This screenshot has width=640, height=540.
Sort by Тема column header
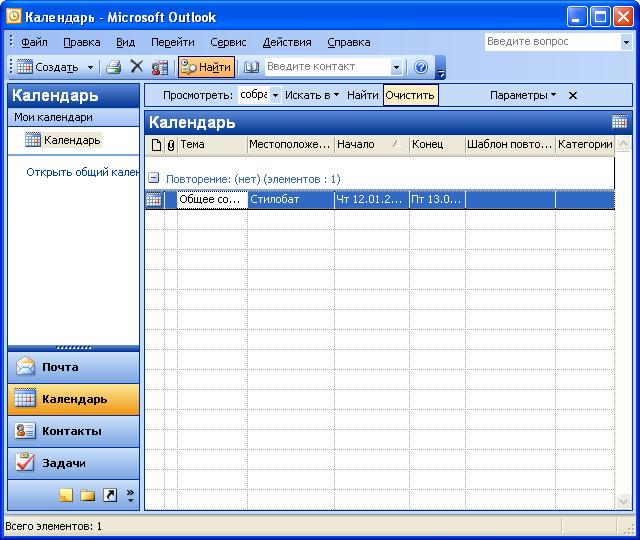point(212,144)
